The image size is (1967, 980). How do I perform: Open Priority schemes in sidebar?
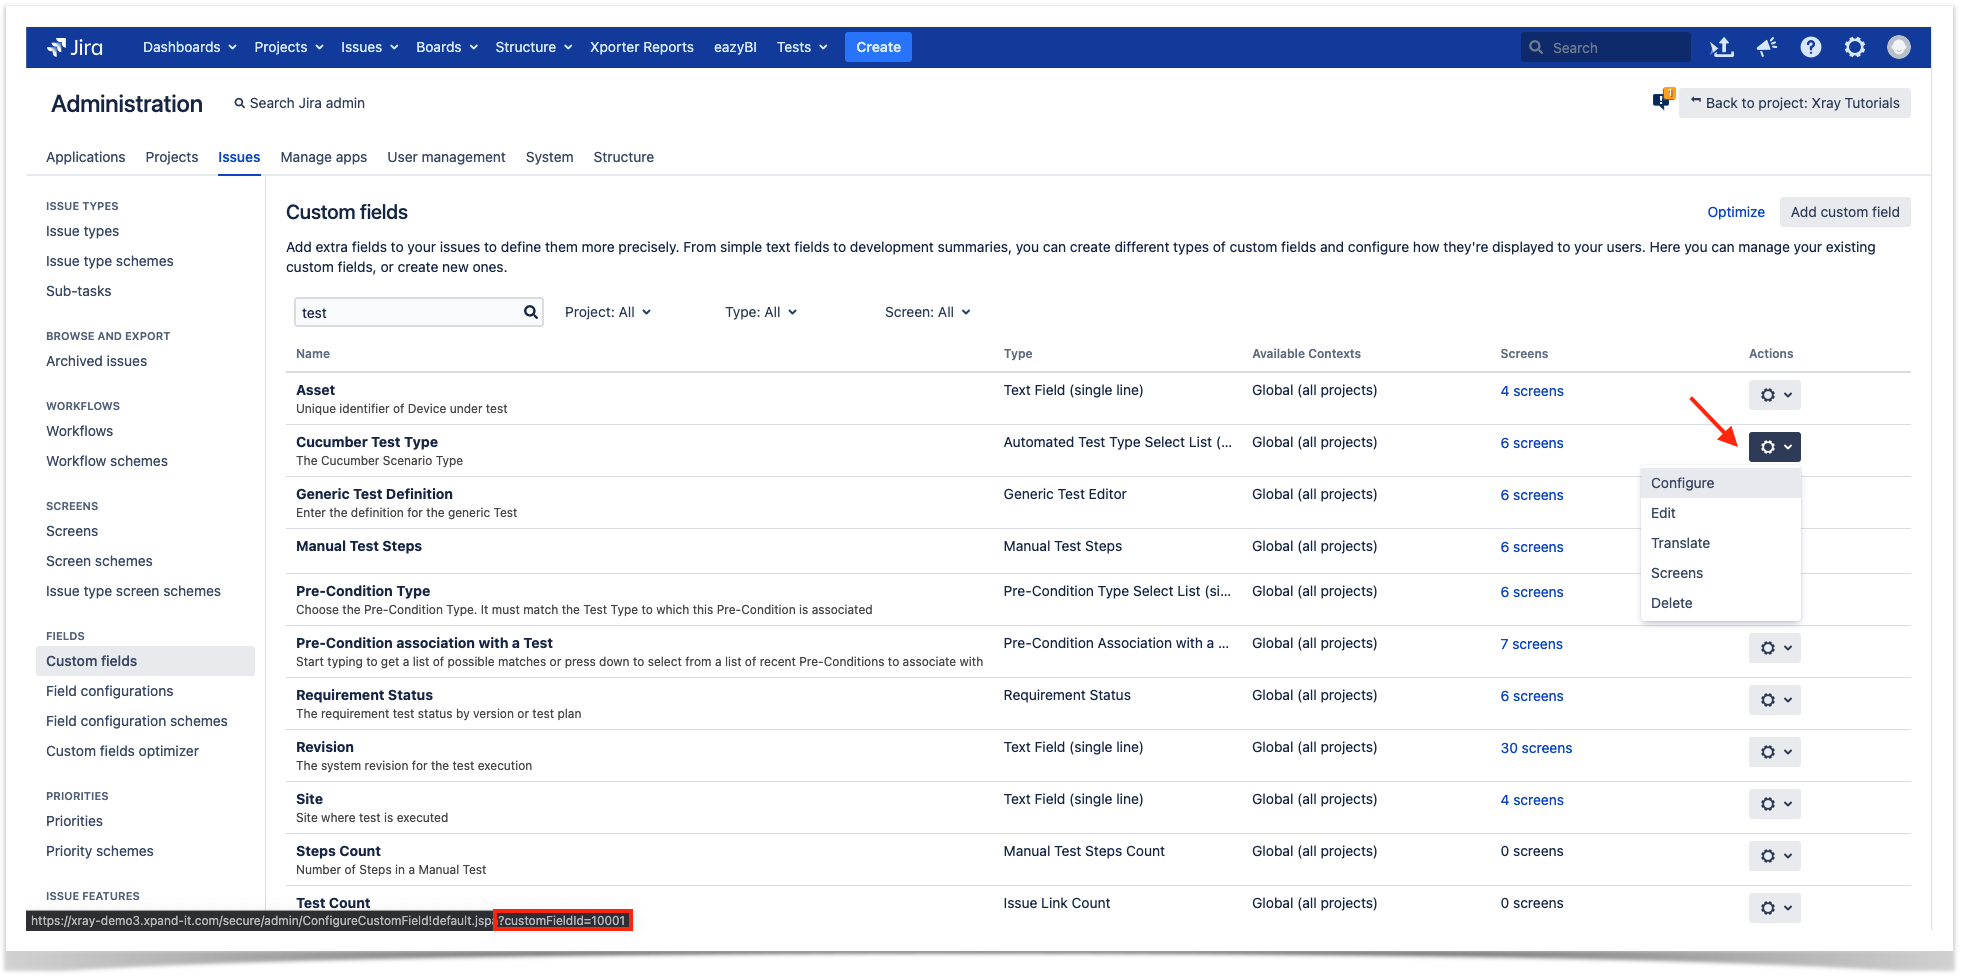99,851
